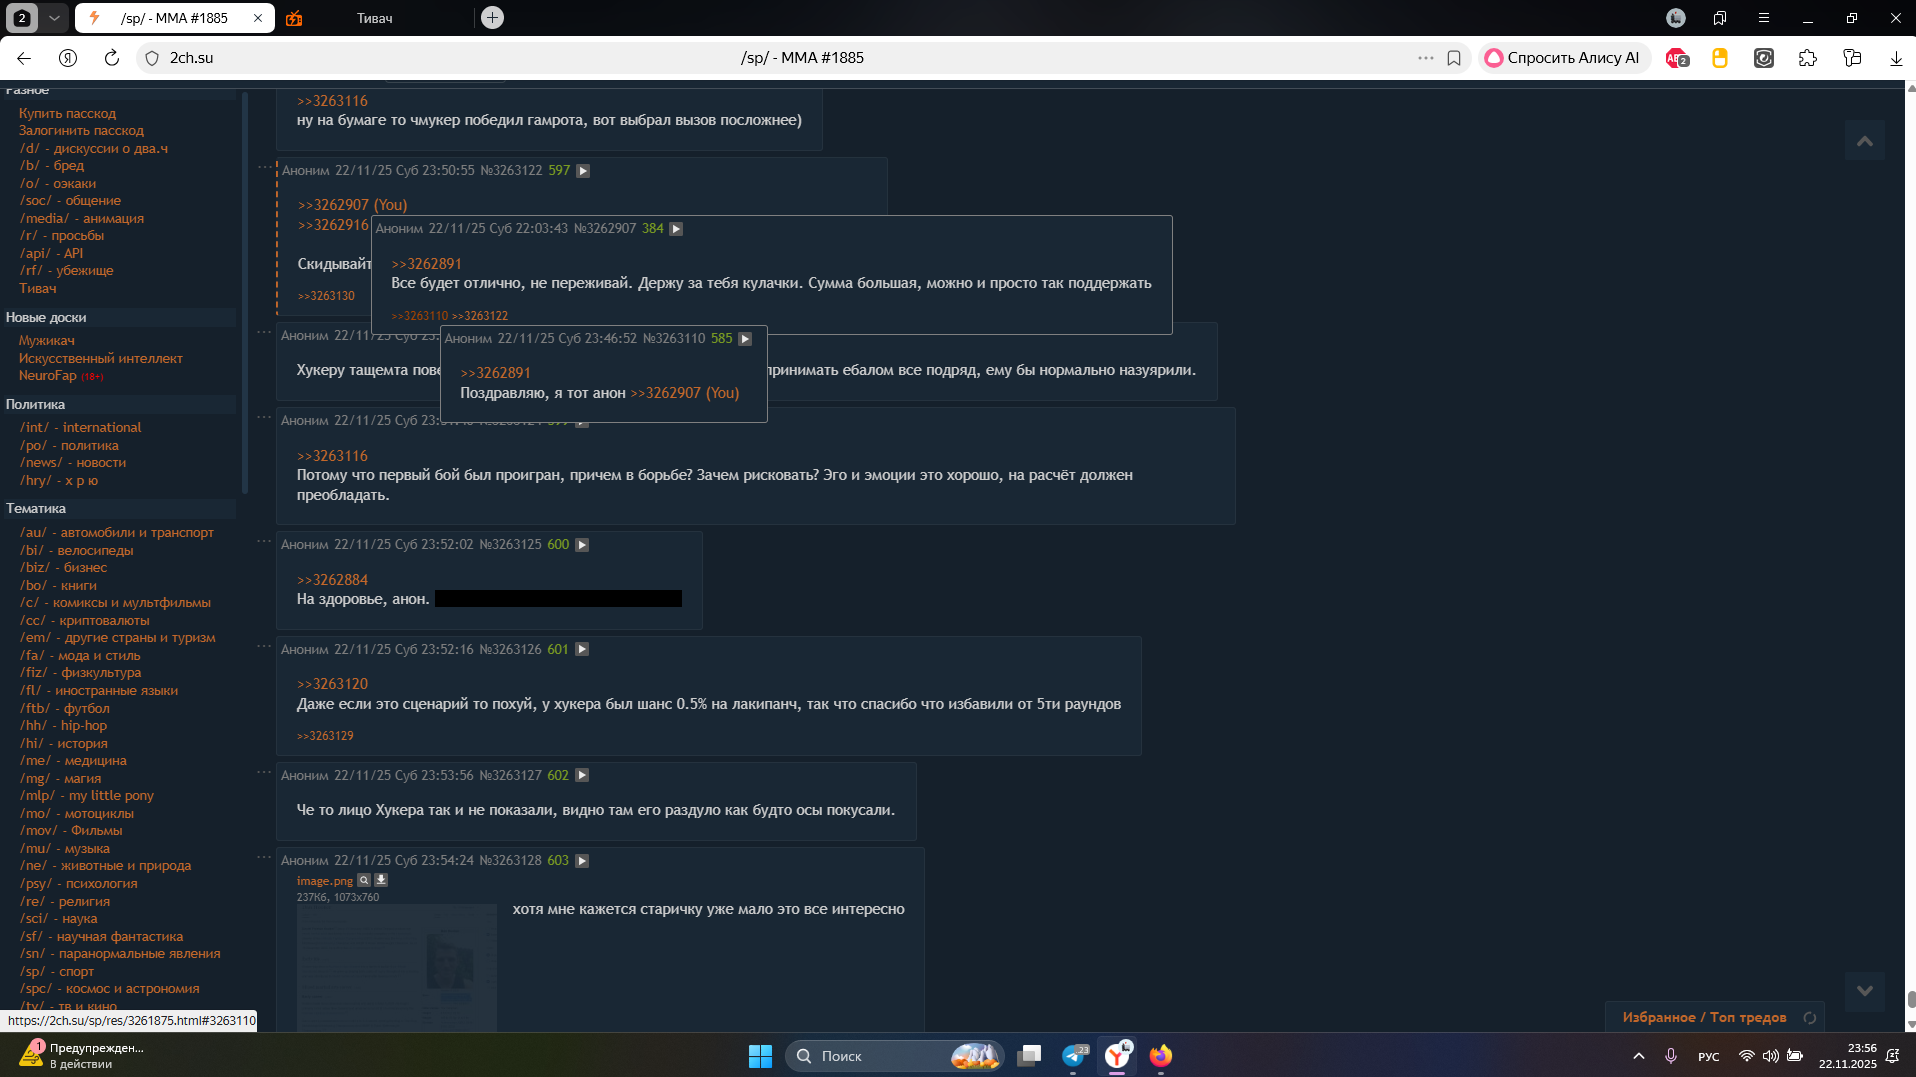Jump to bottom of thread
Viewport: 1916px width, 1077px height.
click(x=1865, y=991)
